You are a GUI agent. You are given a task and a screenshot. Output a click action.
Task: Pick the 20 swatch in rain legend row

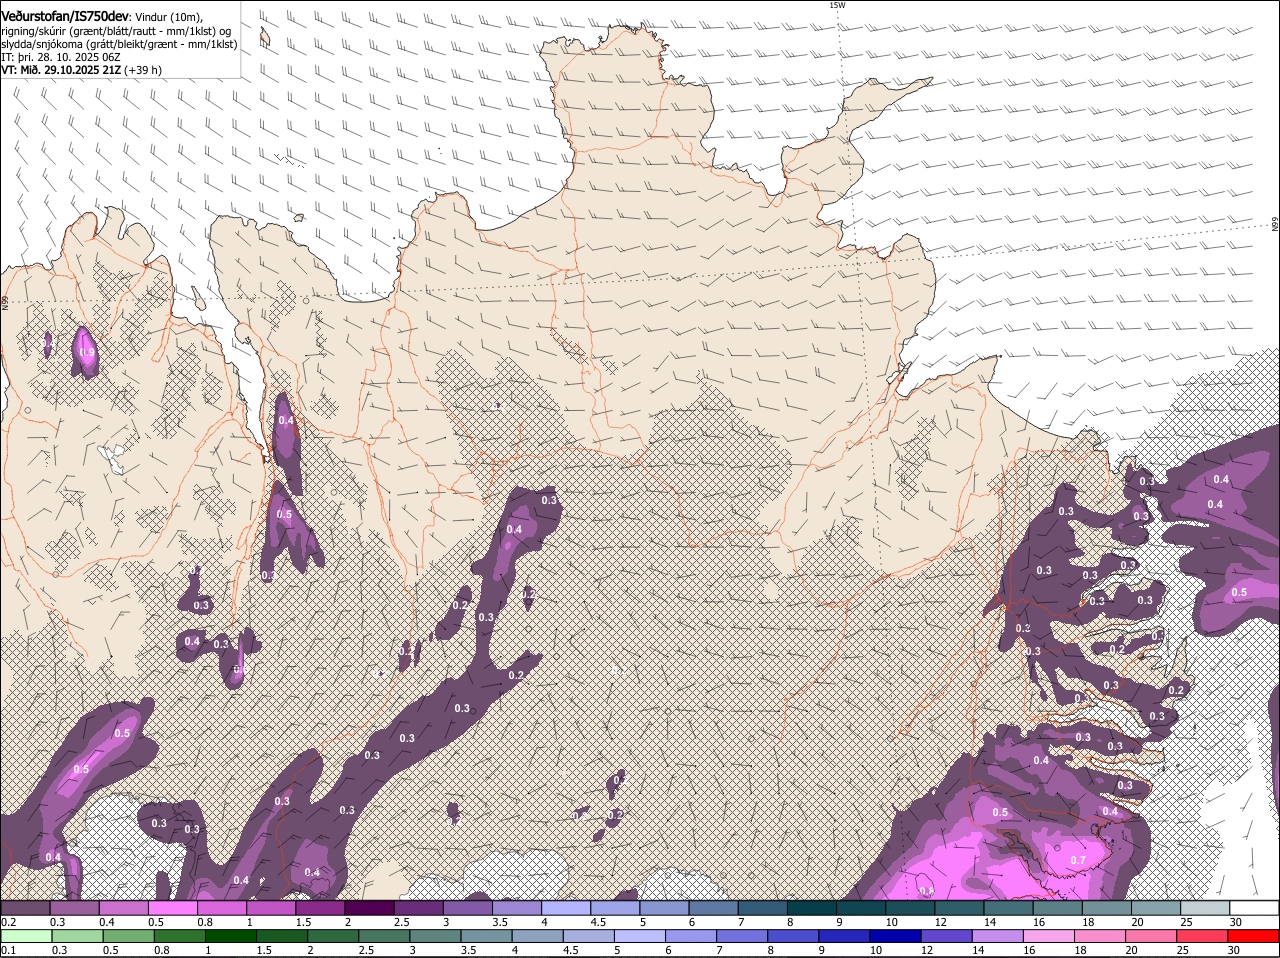tap(1150, 936)
